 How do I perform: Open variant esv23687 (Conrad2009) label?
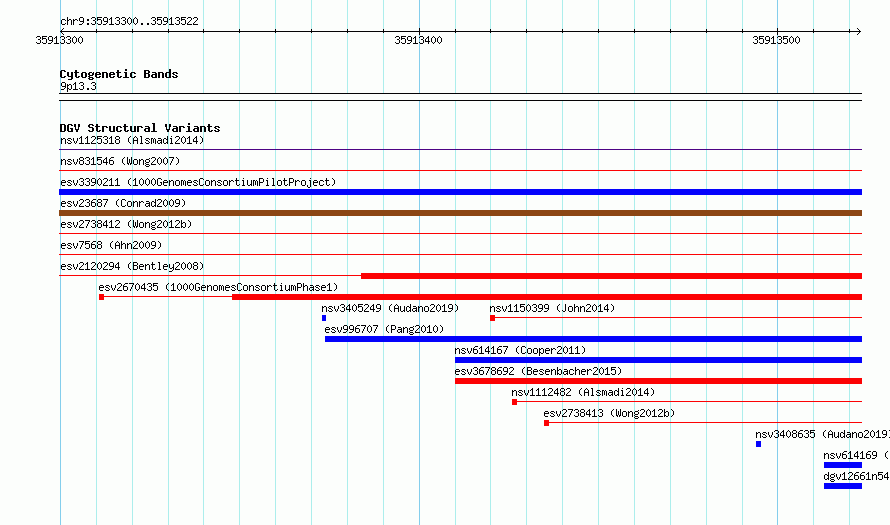coord(123,203)
